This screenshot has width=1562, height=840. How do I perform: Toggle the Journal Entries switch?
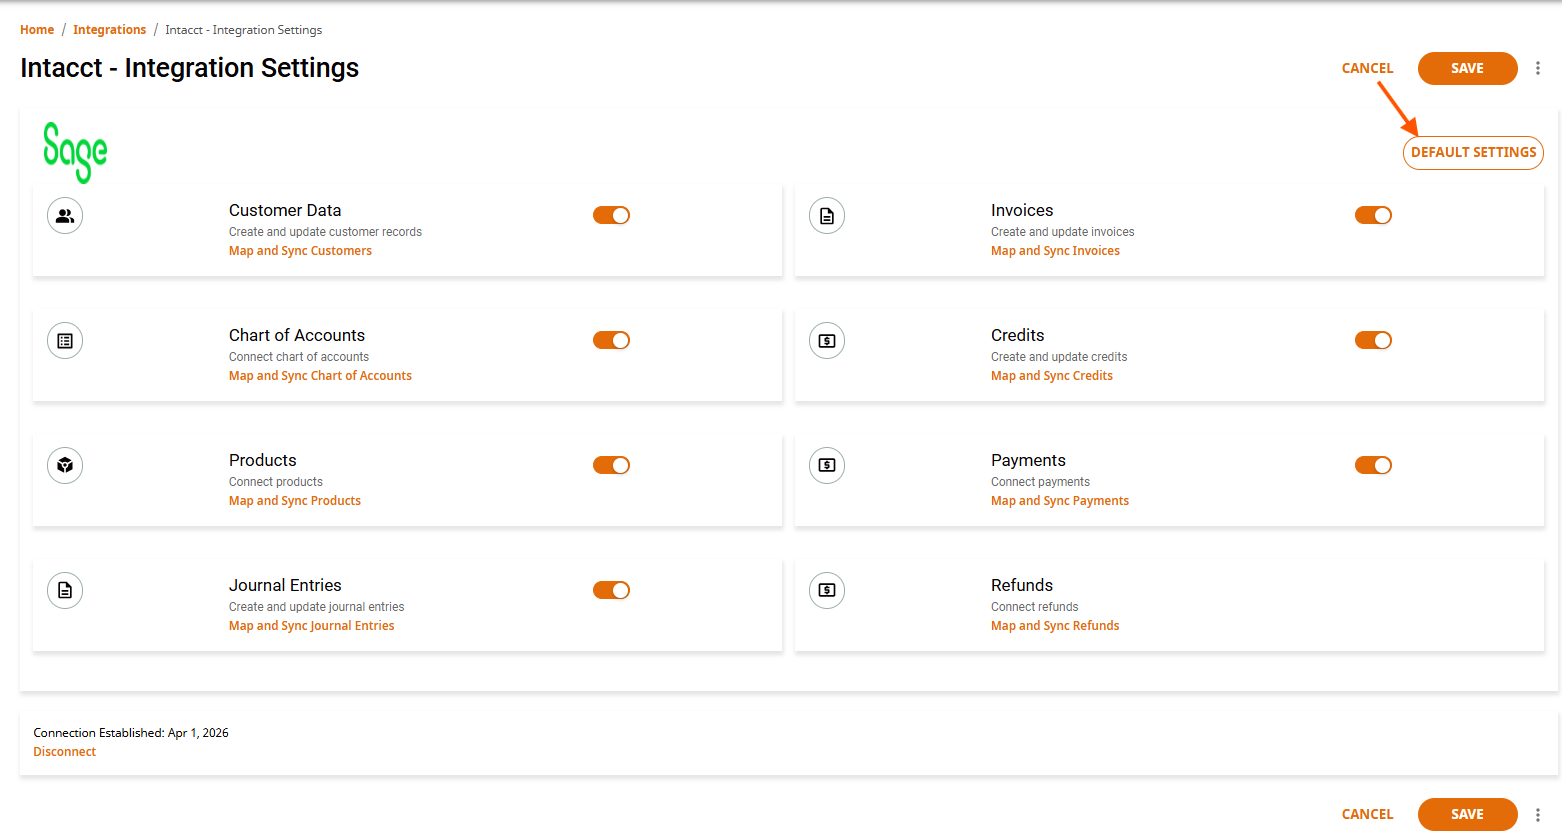[x=611, y=590]
